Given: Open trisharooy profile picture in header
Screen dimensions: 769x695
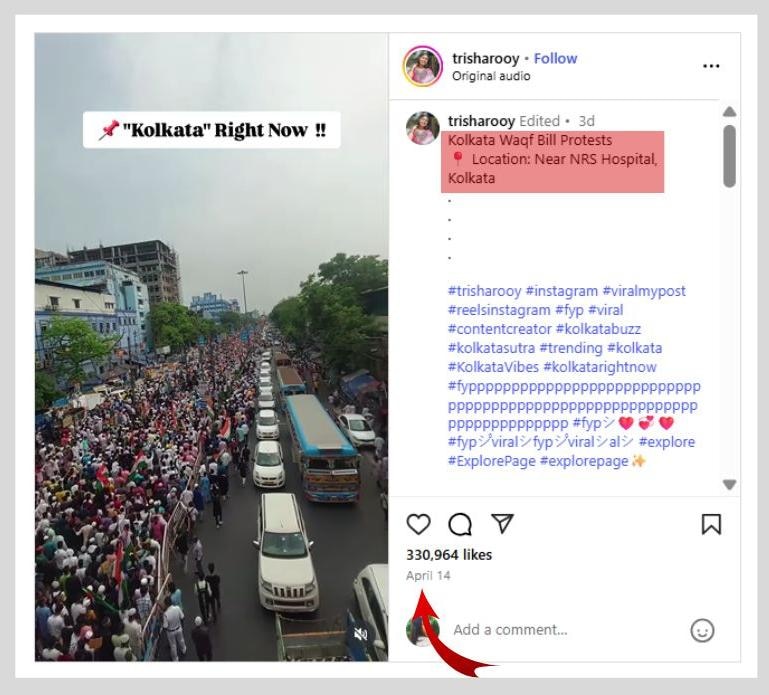Looking at the screenshot, I should tap(423, 66).
